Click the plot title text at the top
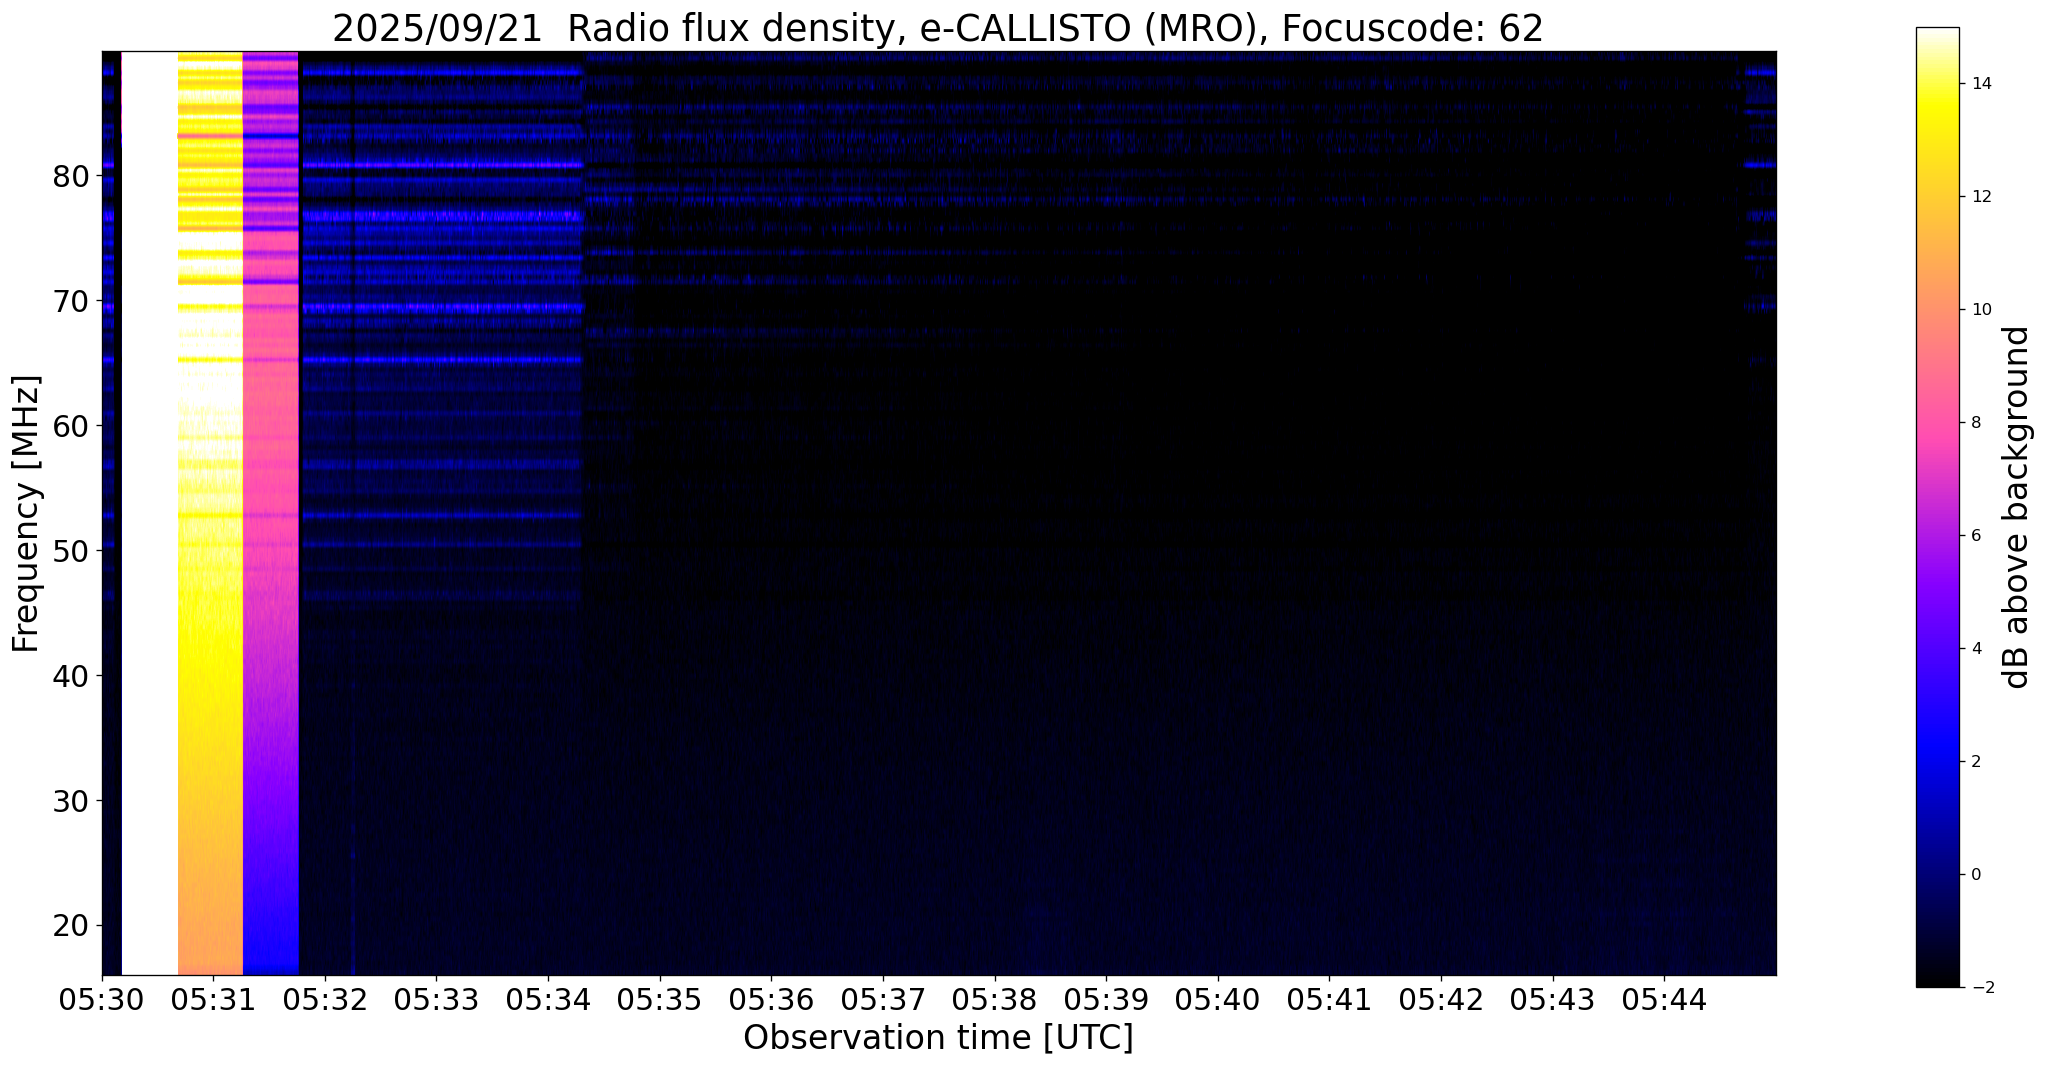Viewport: 2047px width, 1067px height. (x=938, y=29)
